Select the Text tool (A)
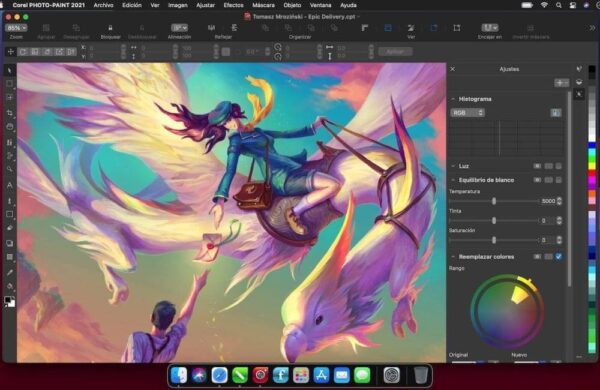The image size is (600, 390). coord(10,185)
